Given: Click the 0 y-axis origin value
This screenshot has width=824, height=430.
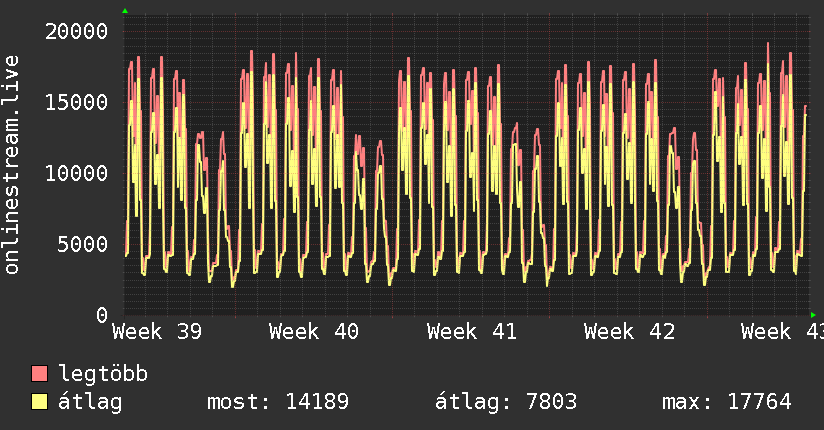Looking at the screenshot, I should pos(102,315).
